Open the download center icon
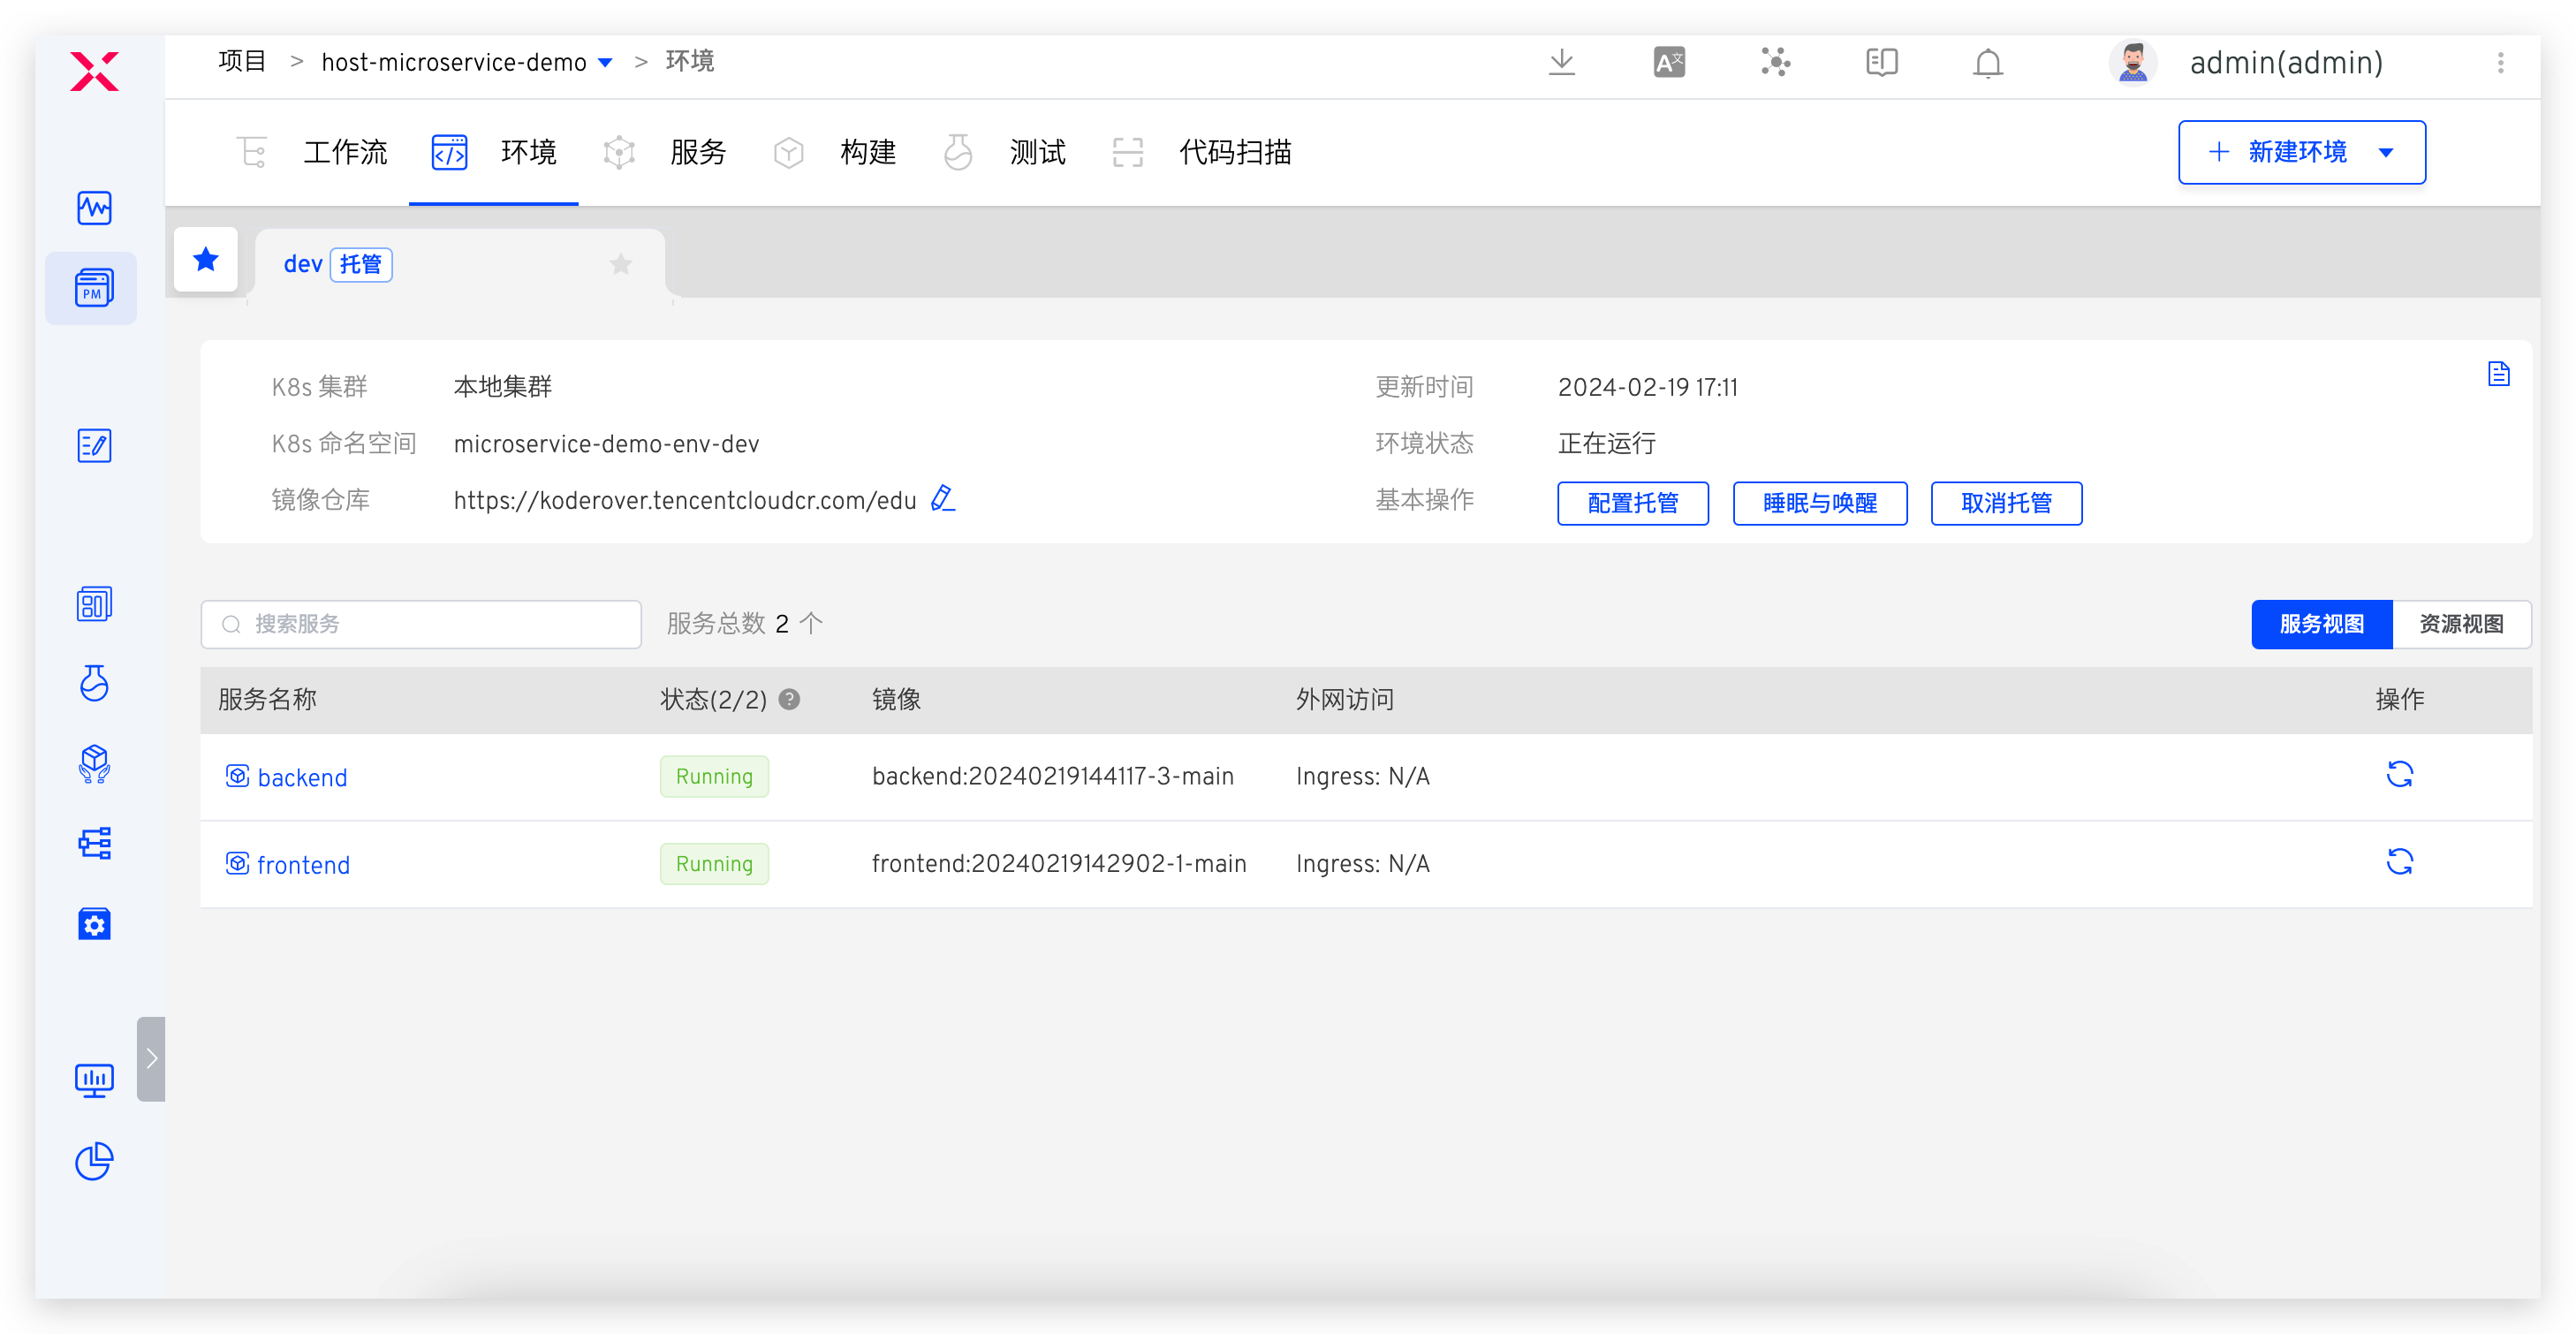The width and height of the screenshot is (2576, 1334). (x=1561, y=62)
